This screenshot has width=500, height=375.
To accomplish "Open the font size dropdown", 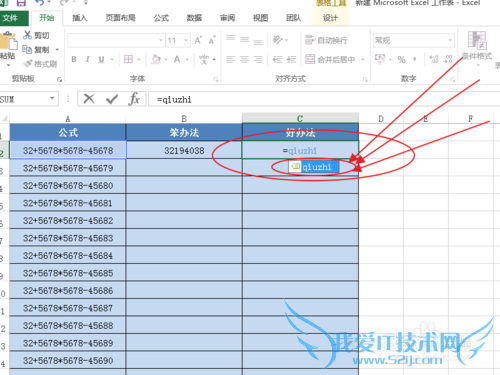I will tap(186, 40).
